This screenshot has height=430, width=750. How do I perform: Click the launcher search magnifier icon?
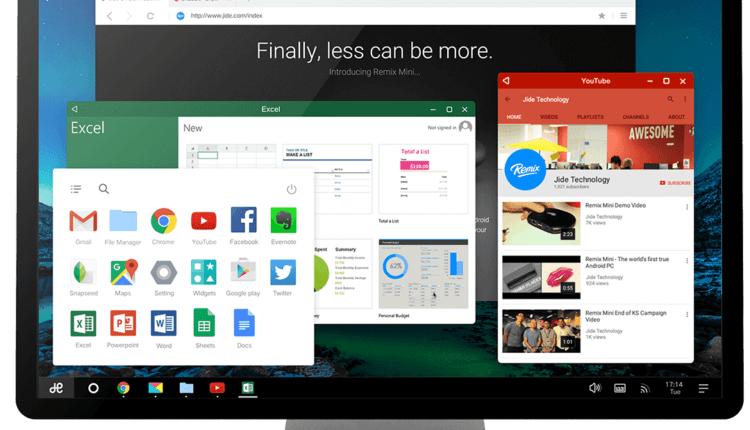[104, 189]
